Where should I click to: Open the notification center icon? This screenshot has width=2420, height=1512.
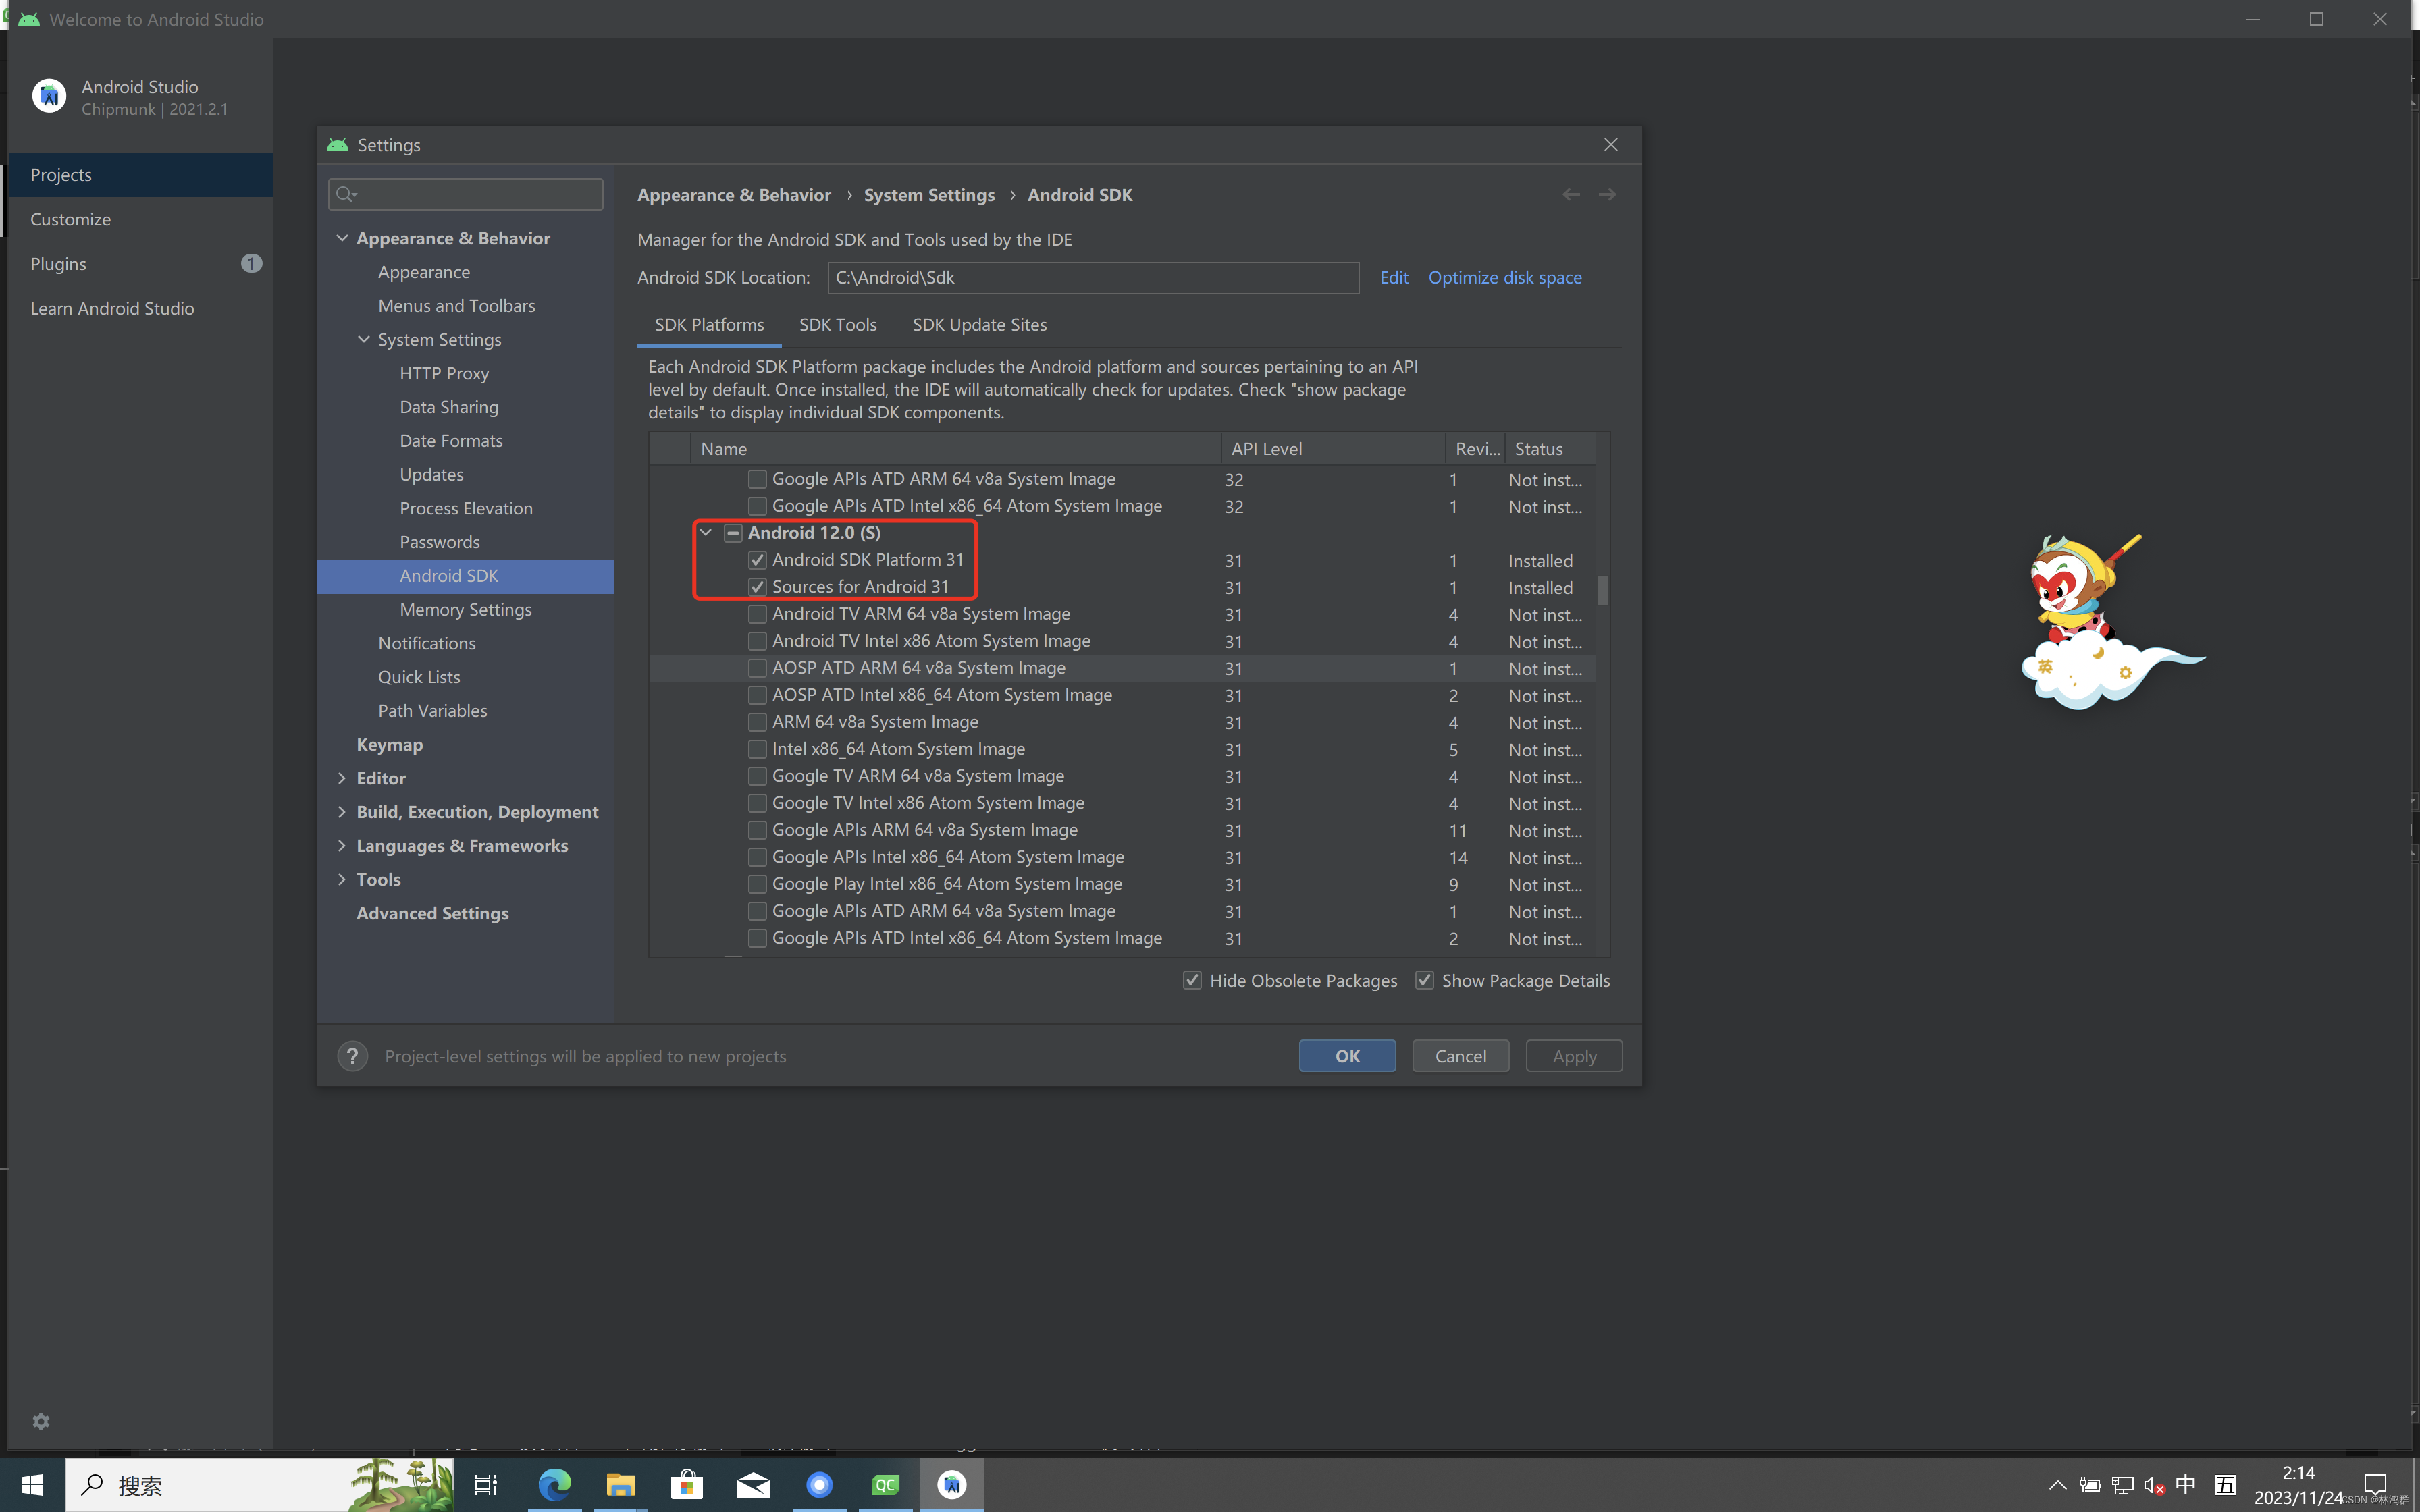2375,1485
